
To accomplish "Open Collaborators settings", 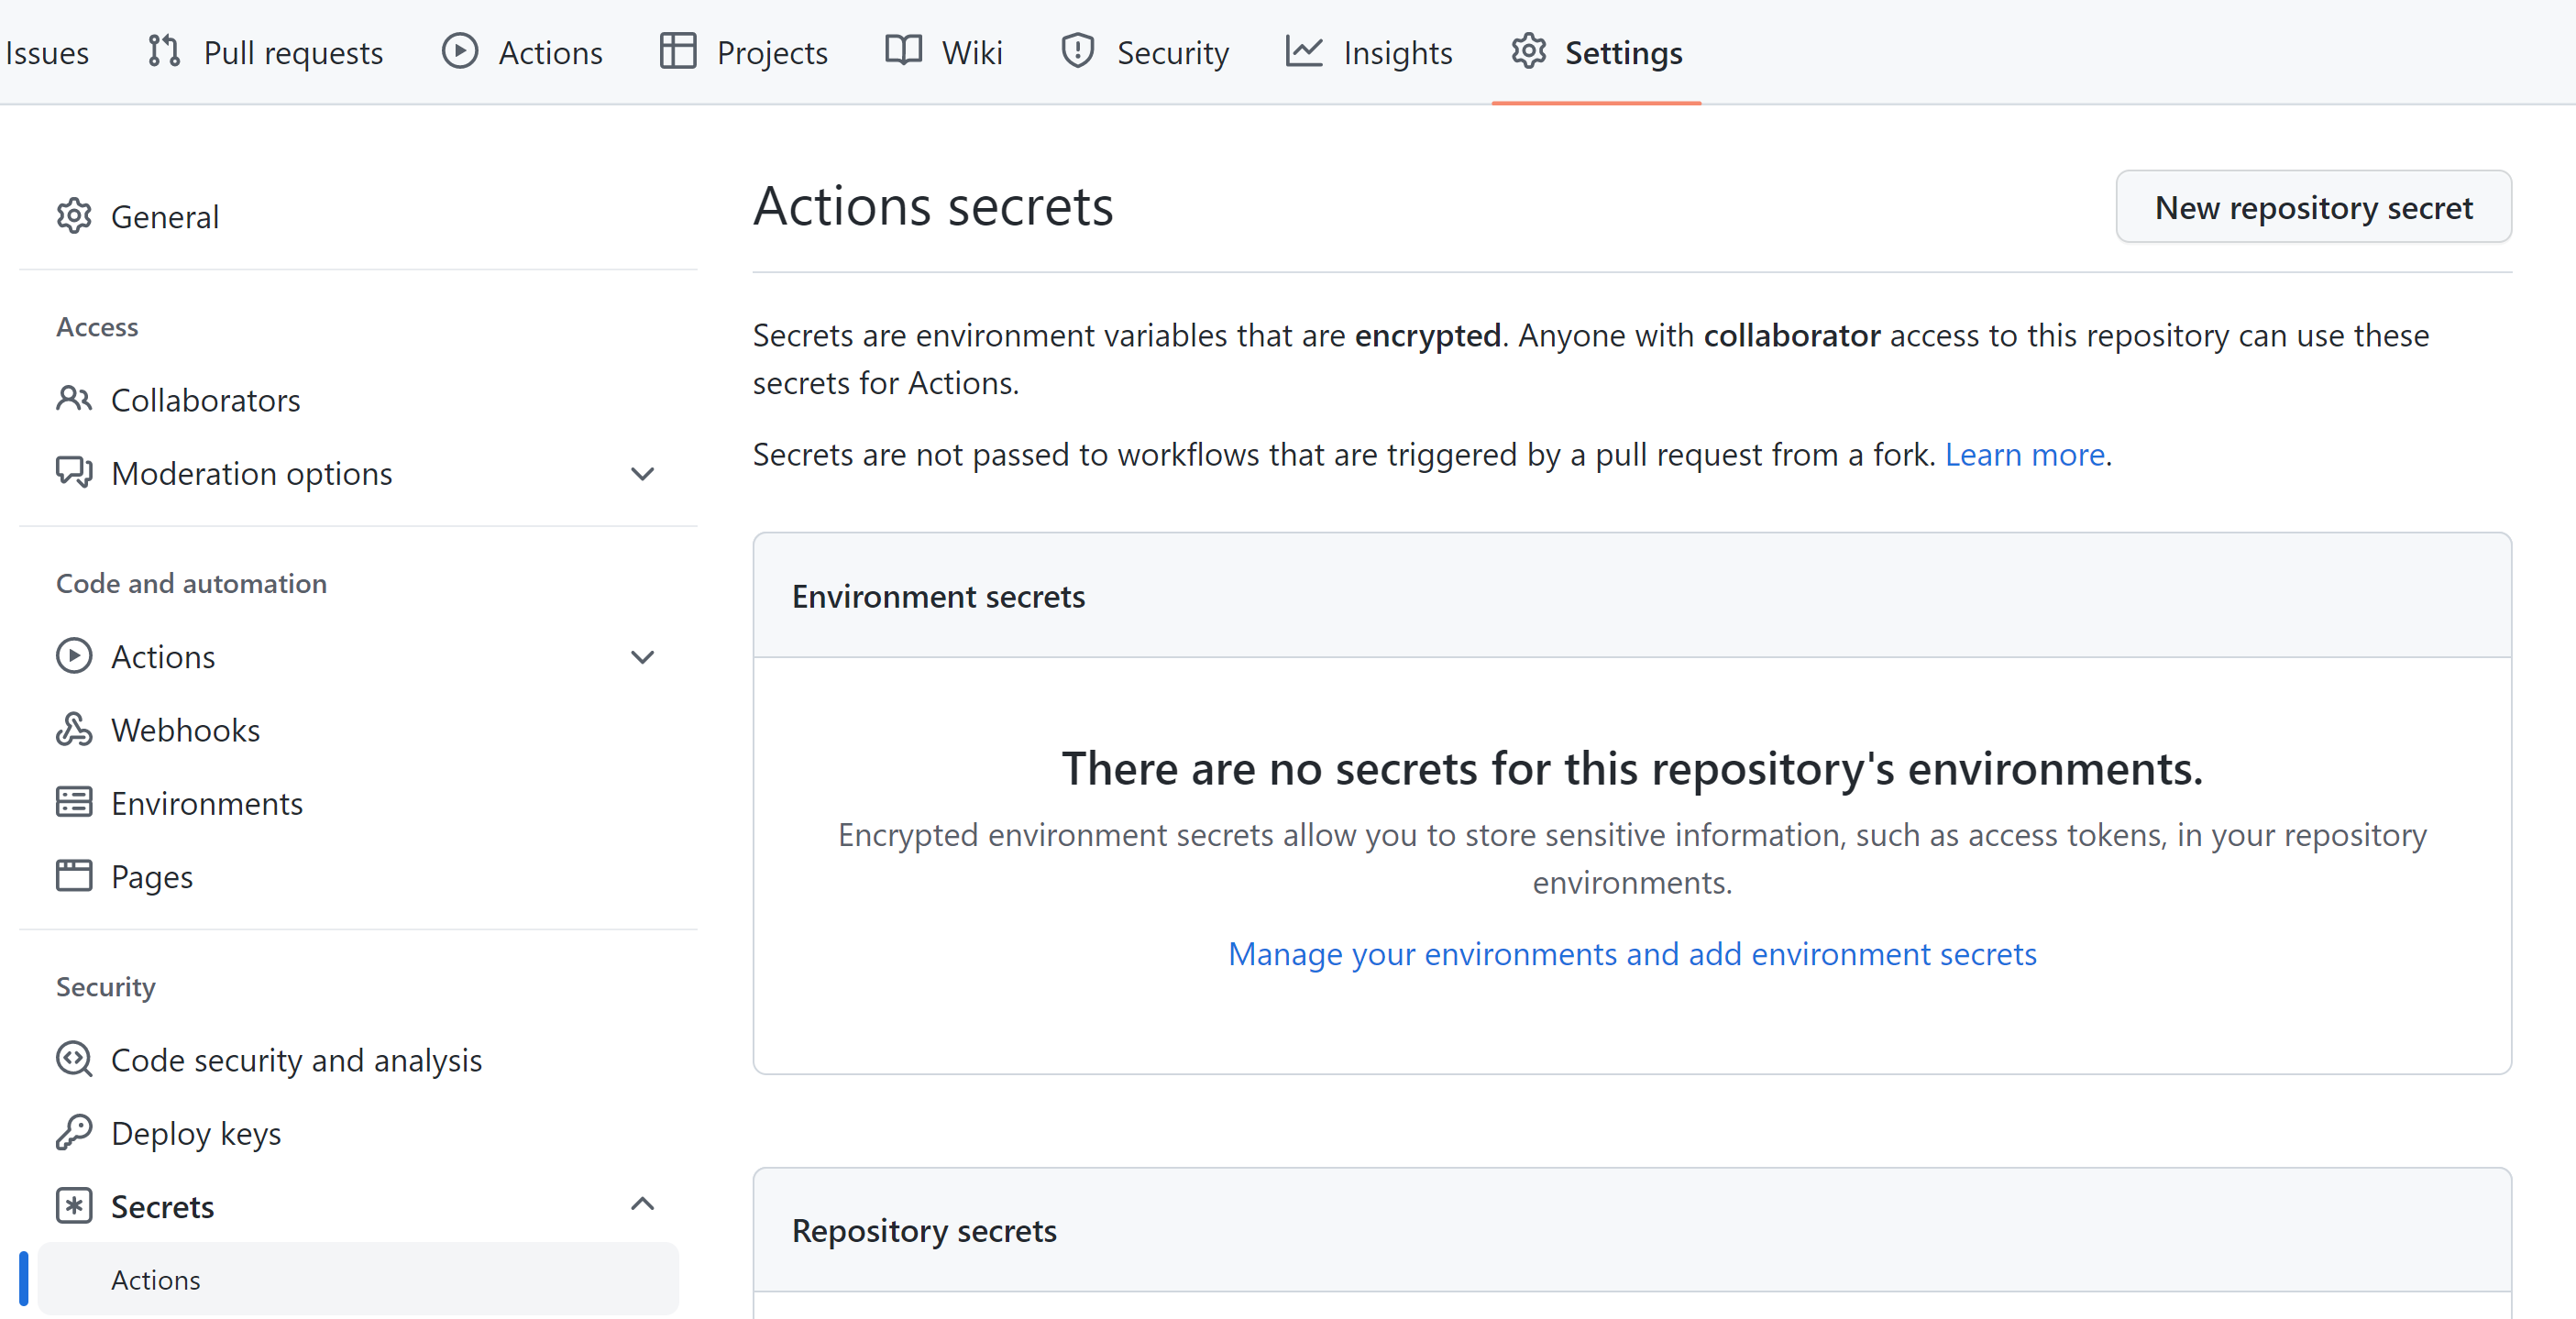I will point(358,400).
